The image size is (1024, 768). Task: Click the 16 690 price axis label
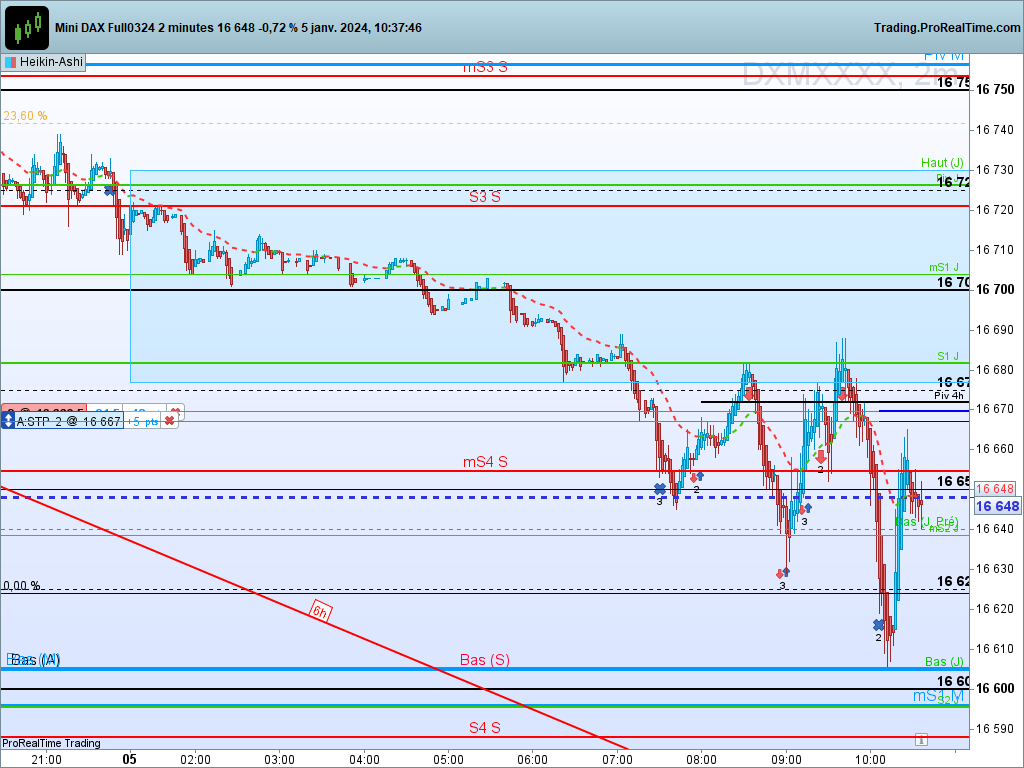coord(995,330)
